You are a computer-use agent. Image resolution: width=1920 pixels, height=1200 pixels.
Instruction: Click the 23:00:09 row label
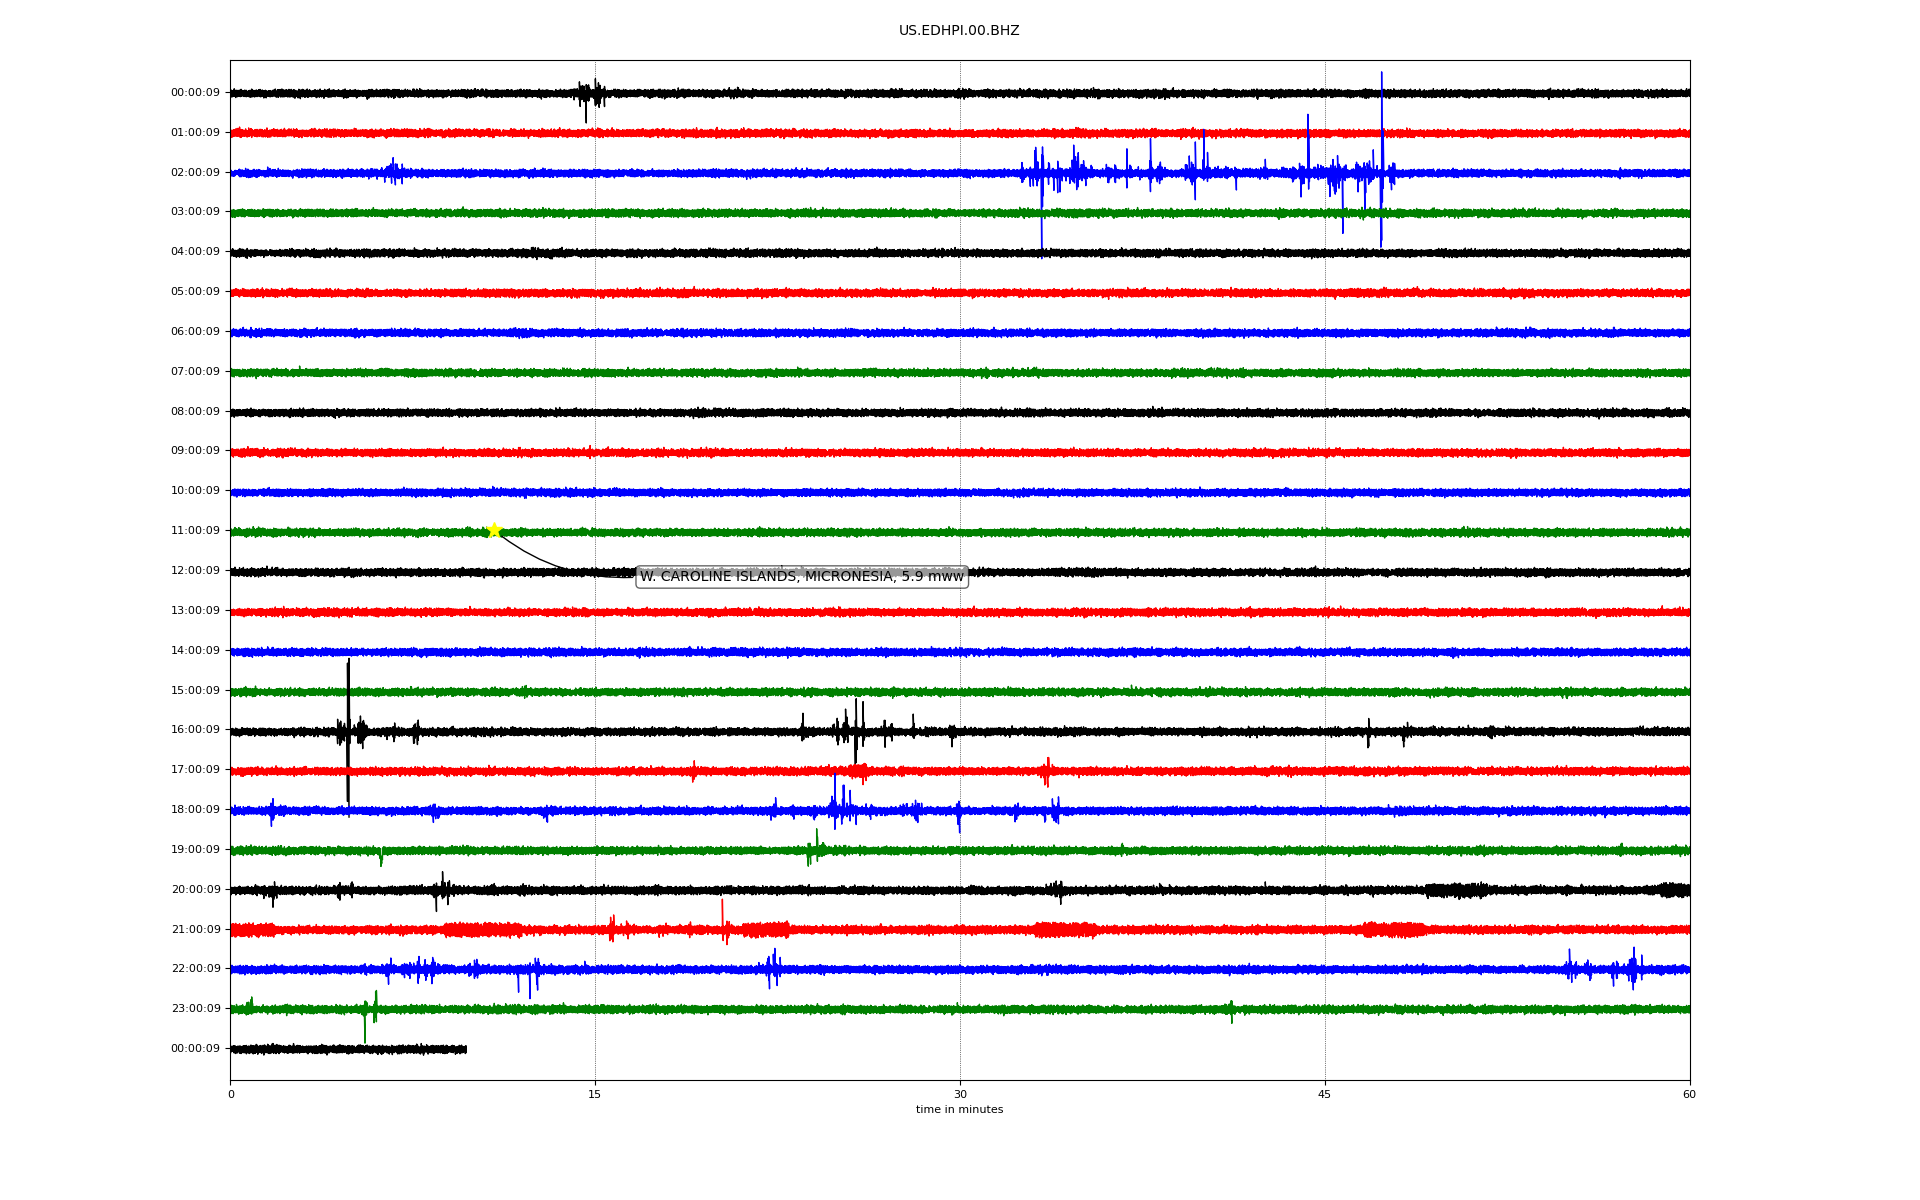pyautogui.click(x=195, y=1009)
